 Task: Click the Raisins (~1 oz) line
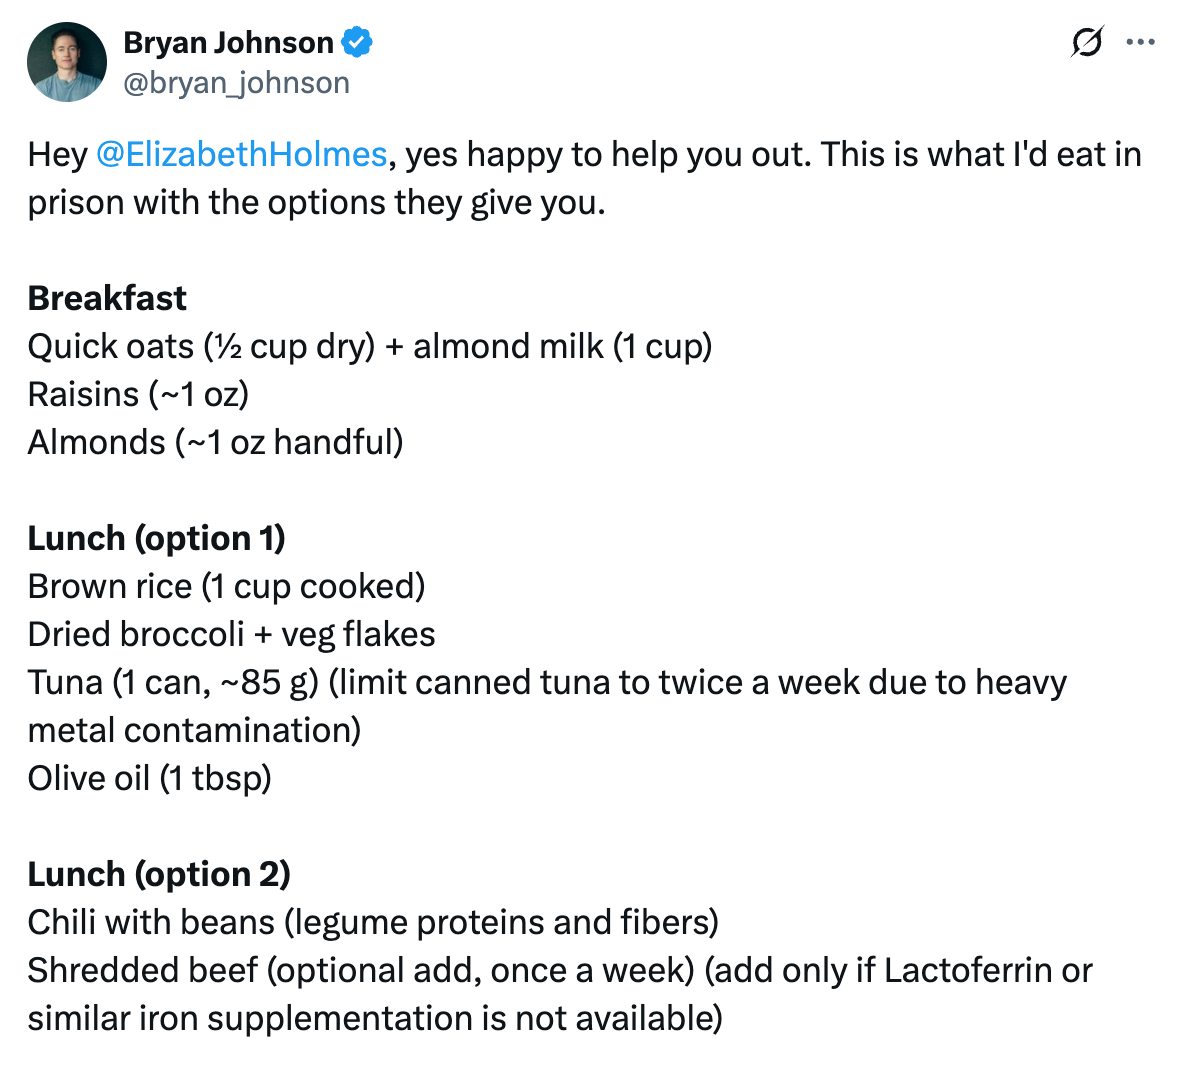[x=138, y=394]
